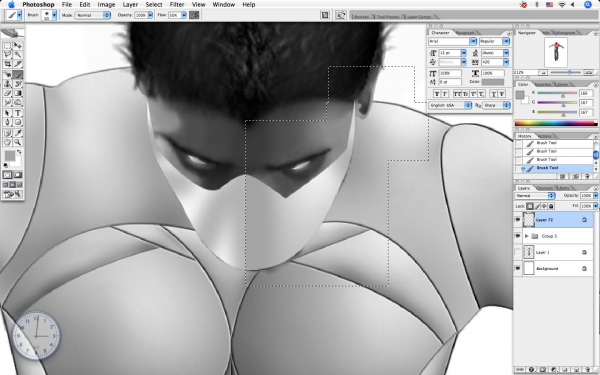Open brush Mode dropdown (Normal)
Image resolution: width=600 pixels, height=375 pixels.
pyautogui.click(x=93, y=15)
